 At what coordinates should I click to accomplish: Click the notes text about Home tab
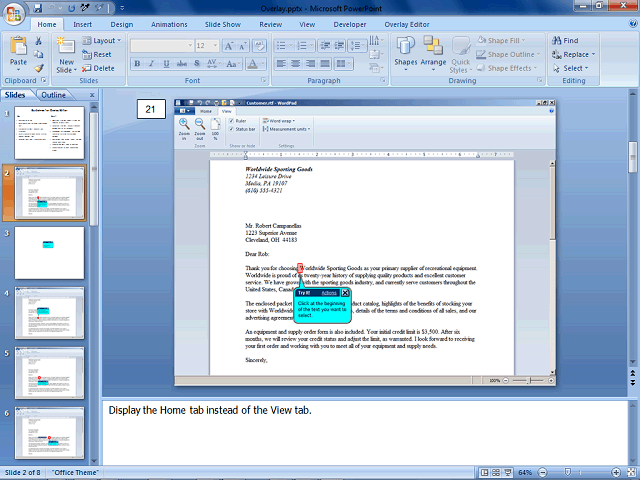pyautogui.click(x=210, y=410)
